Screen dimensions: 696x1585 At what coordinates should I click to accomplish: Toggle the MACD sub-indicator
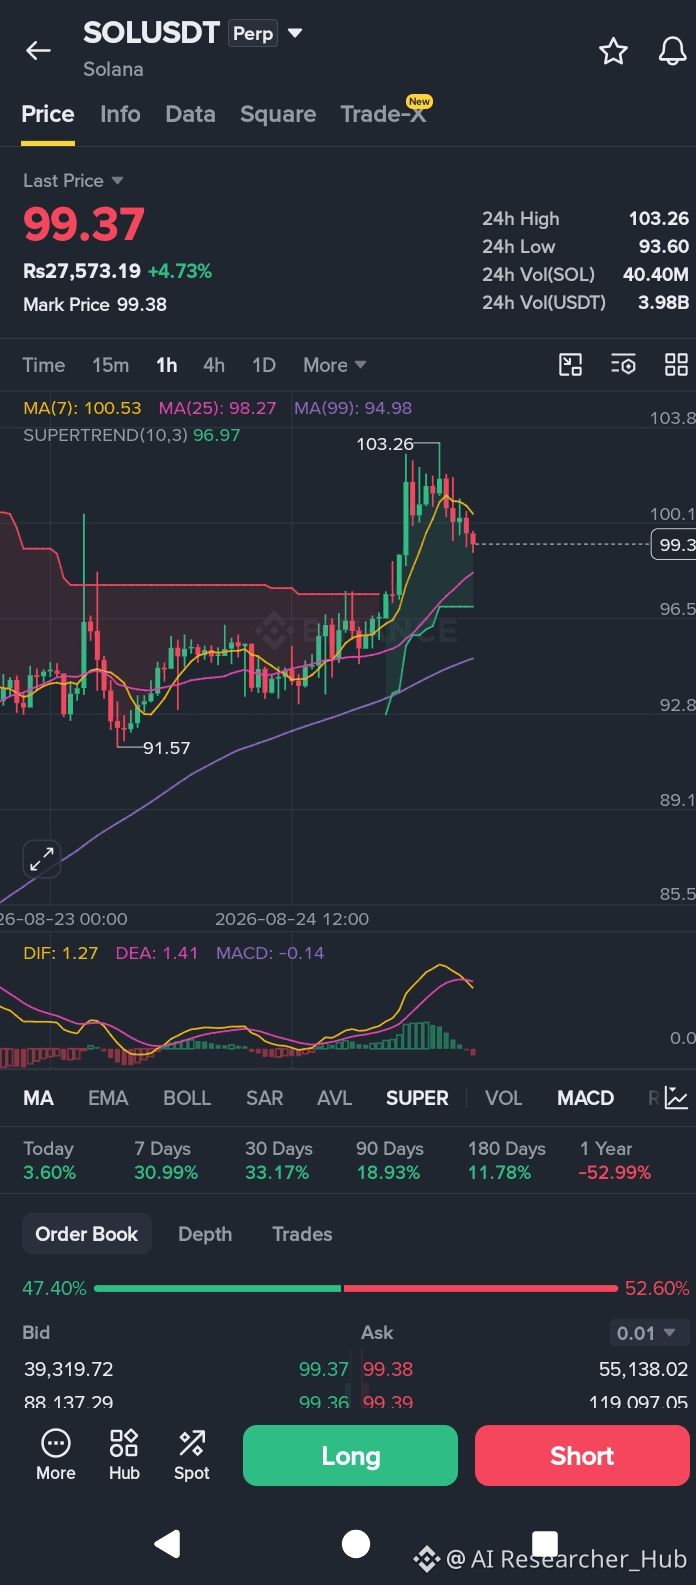[585, 1098]
